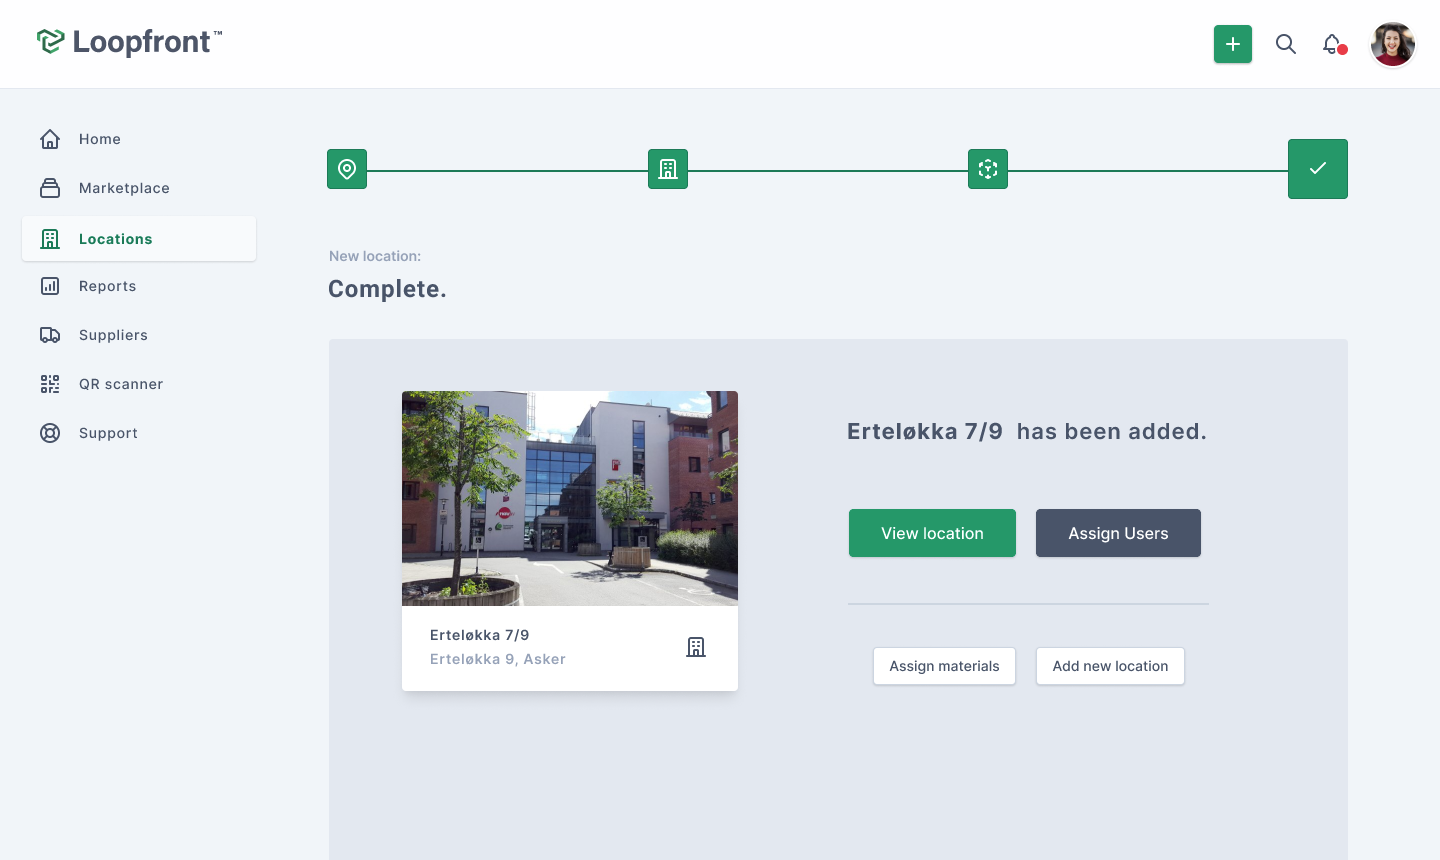Click the Support lifebuoy icon in sidebar
Image resolution: width=1440 pixels, height=860 pixels.
(50, 433)
